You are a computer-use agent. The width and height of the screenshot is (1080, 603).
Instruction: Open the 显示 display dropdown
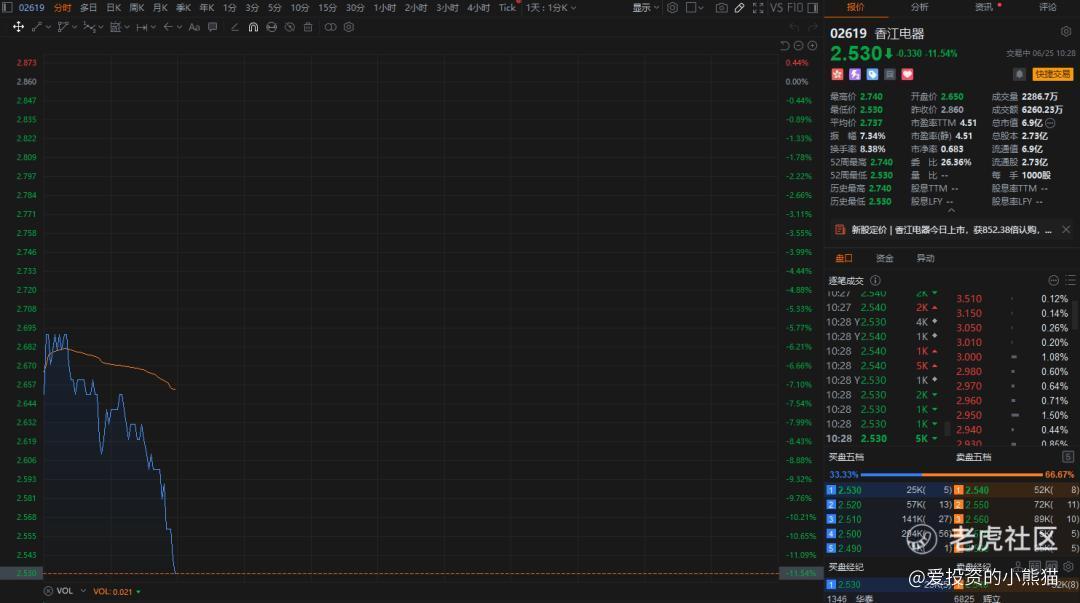coord(645,8)
